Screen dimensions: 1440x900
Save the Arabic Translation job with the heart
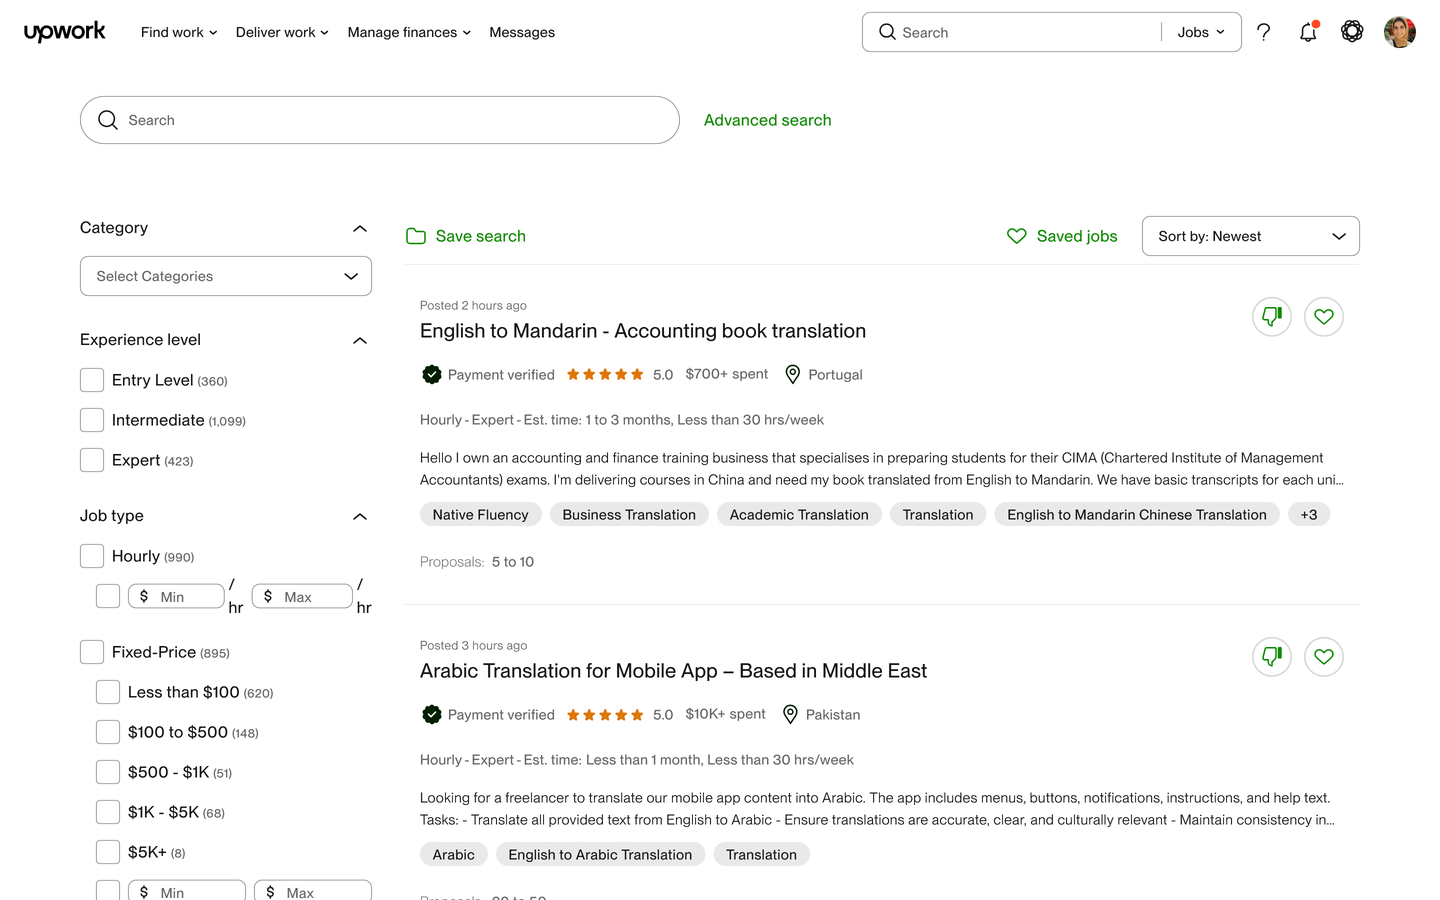coord(1324,657)
